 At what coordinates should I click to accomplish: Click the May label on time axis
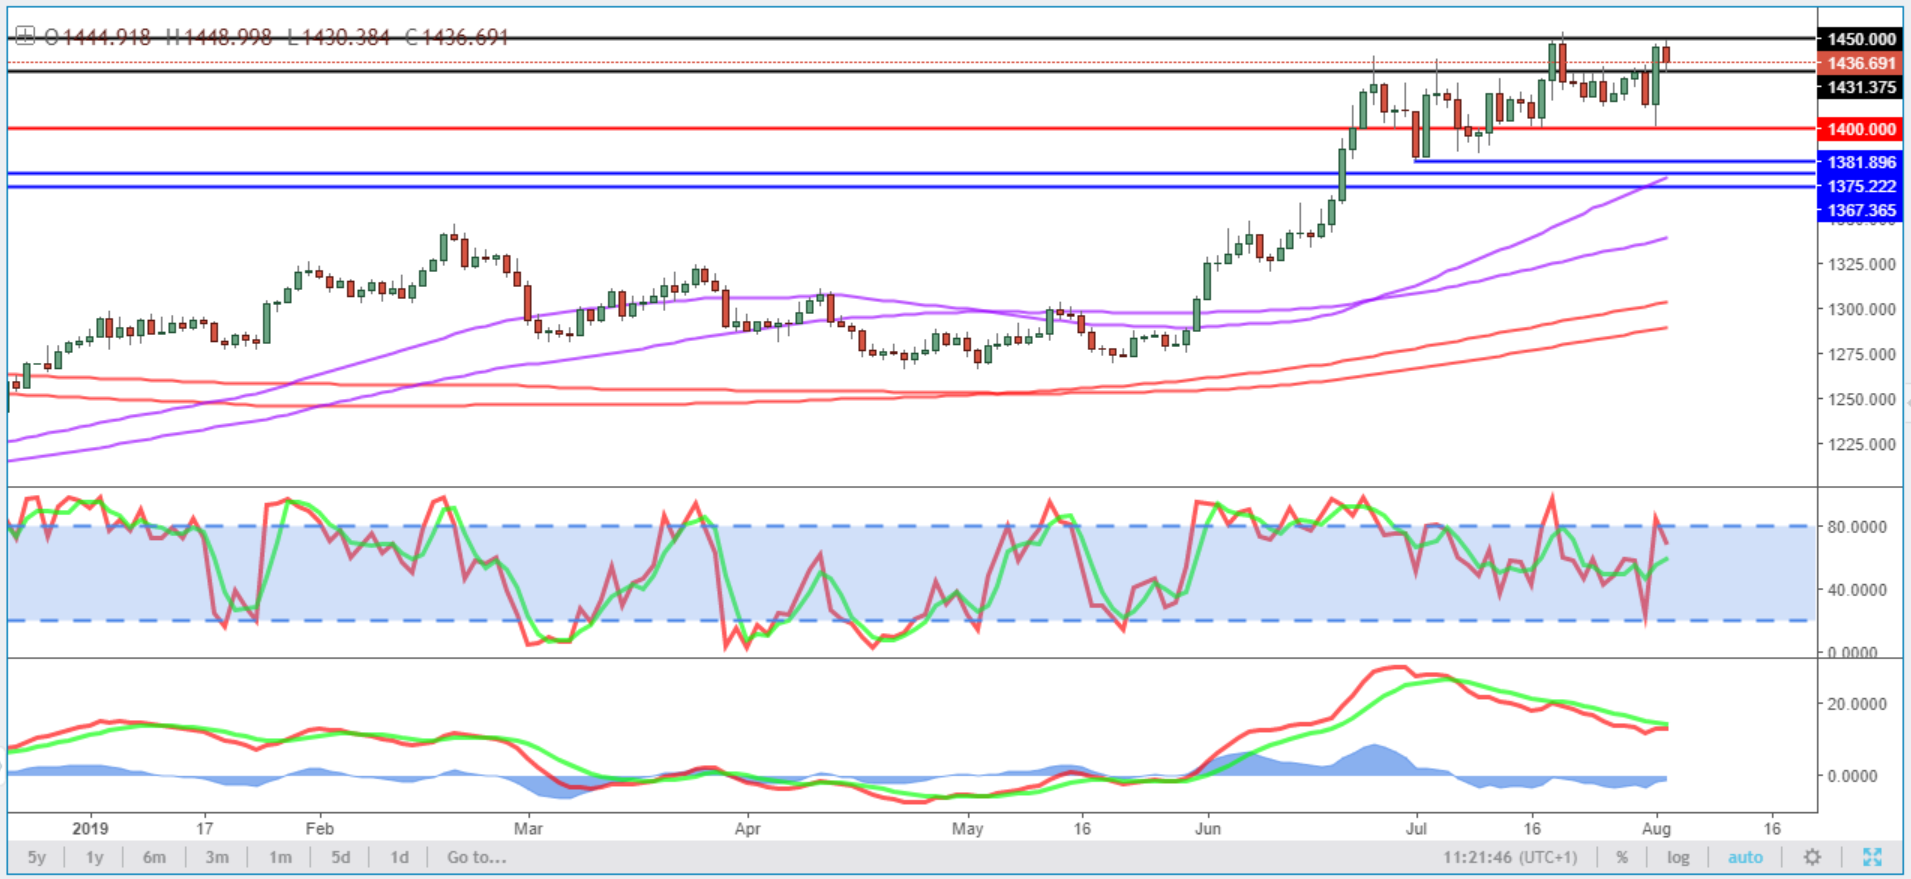(967, 828)
